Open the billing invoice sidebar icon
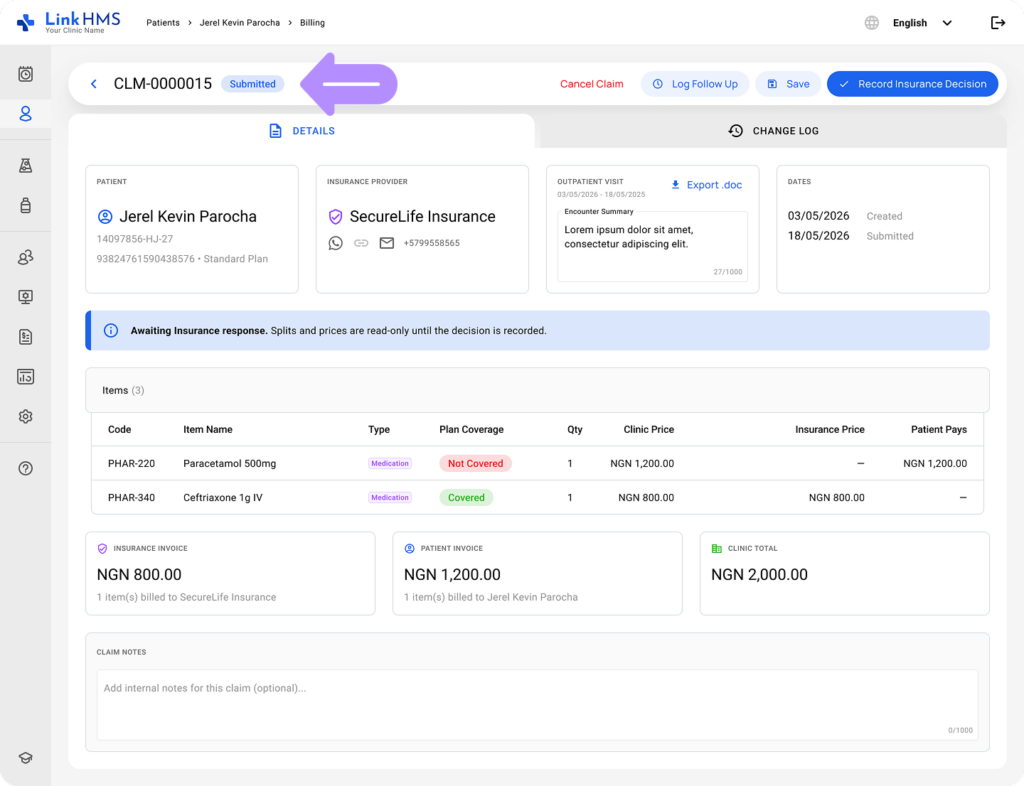Viewport: 1024px width, 786px height. click(25, 337)
